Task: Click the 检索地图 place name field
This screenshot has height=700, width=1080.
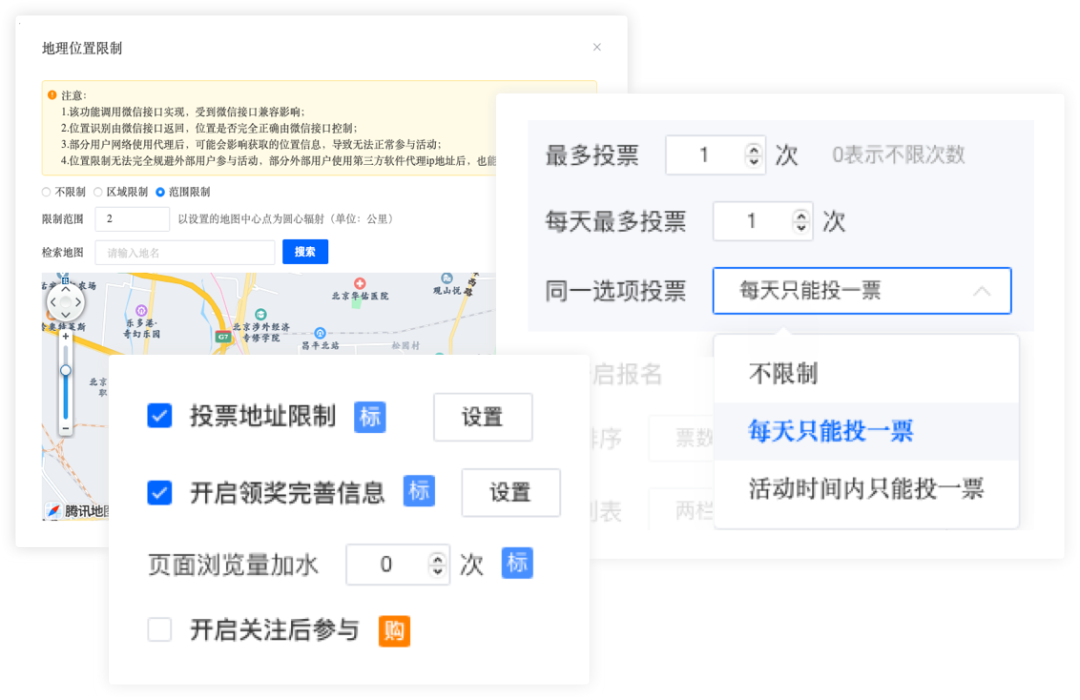Action: tap(185, 253)
